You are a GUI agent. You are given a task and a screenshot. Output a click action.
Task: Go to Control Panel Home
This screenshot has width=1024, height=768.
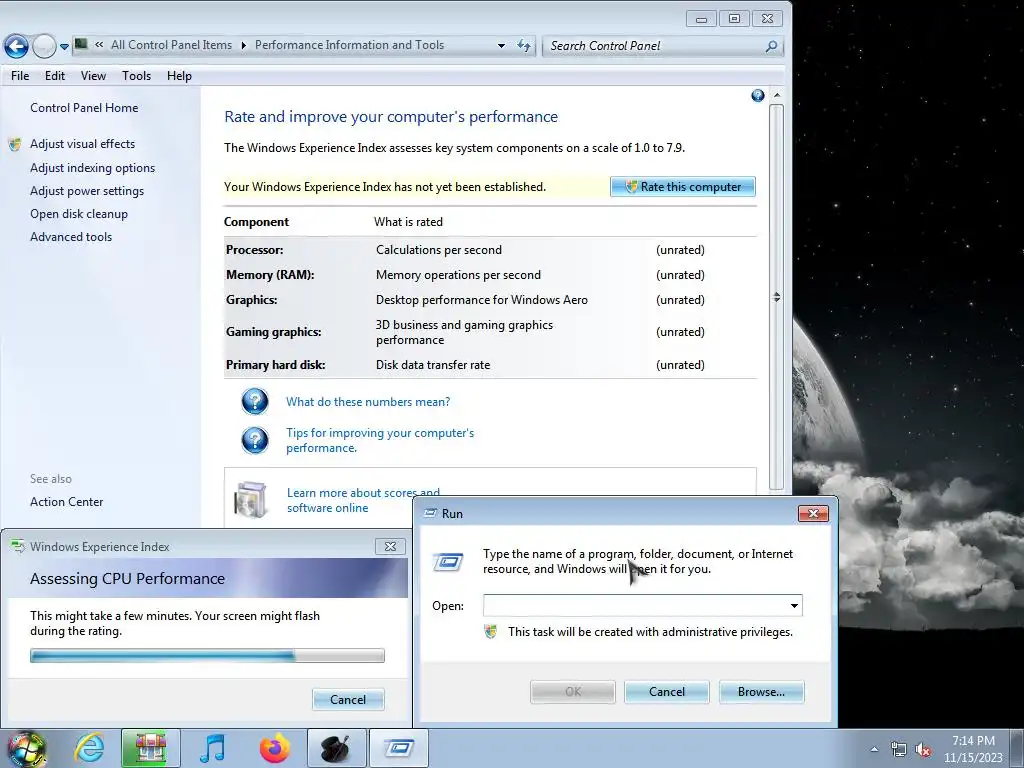[x=84, y=108]
